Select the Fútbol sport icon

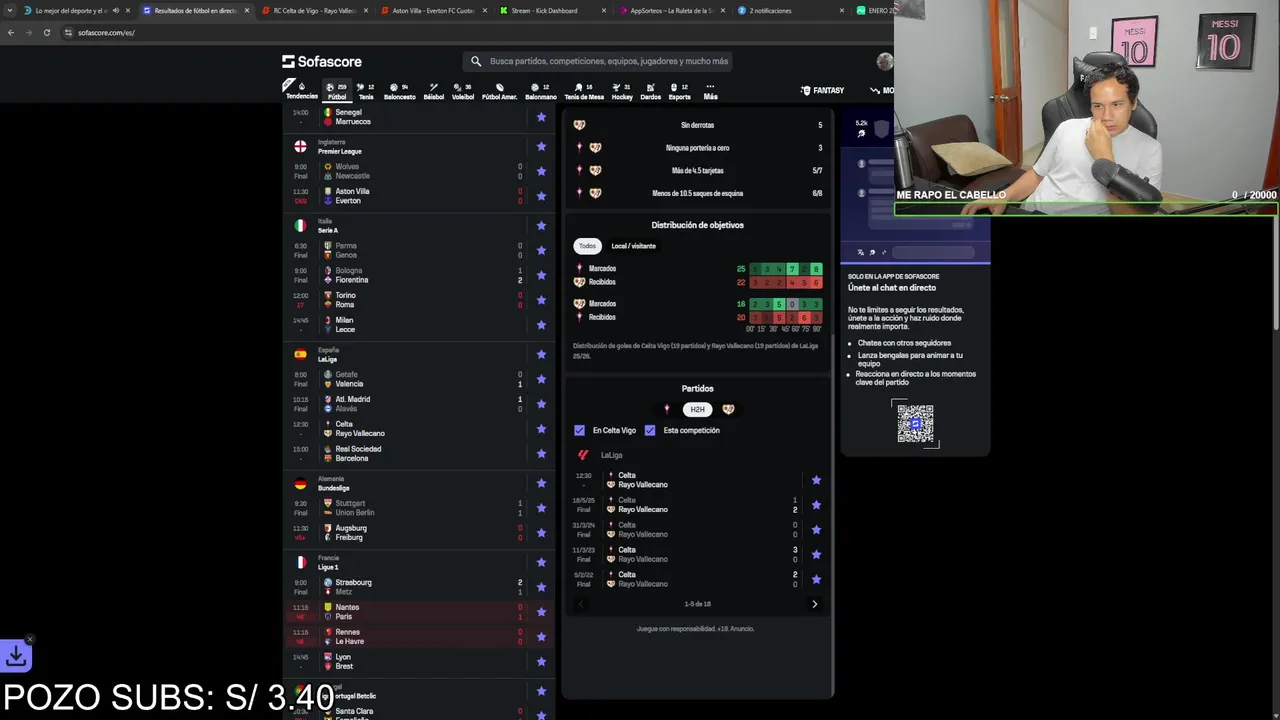click(337, 91)
